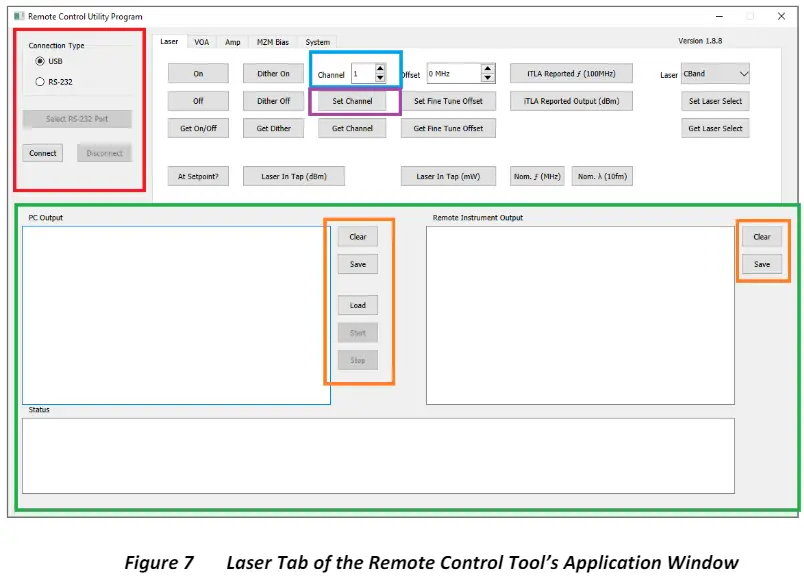
Task: Click the Nom. f (MHz) button
Action: click(x=537, y=176)
